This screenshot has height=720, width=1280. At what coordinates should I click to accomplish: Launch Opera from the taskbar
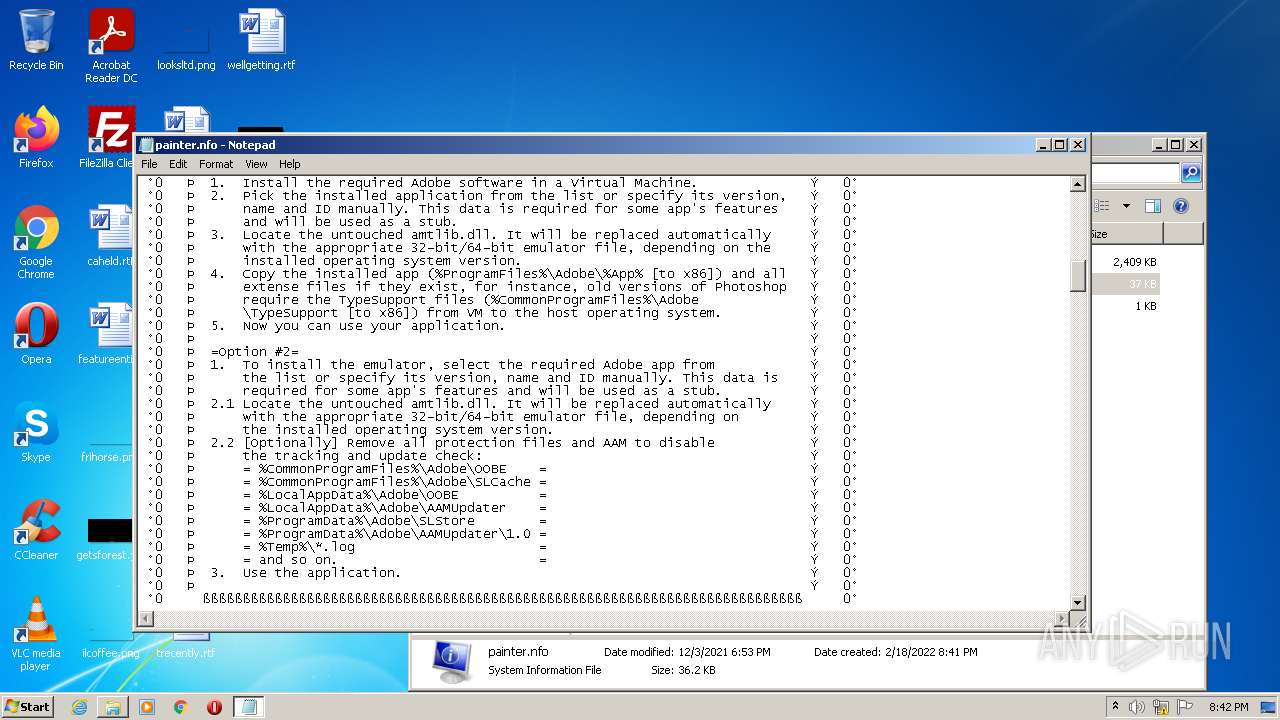click(x=214, y=707)
